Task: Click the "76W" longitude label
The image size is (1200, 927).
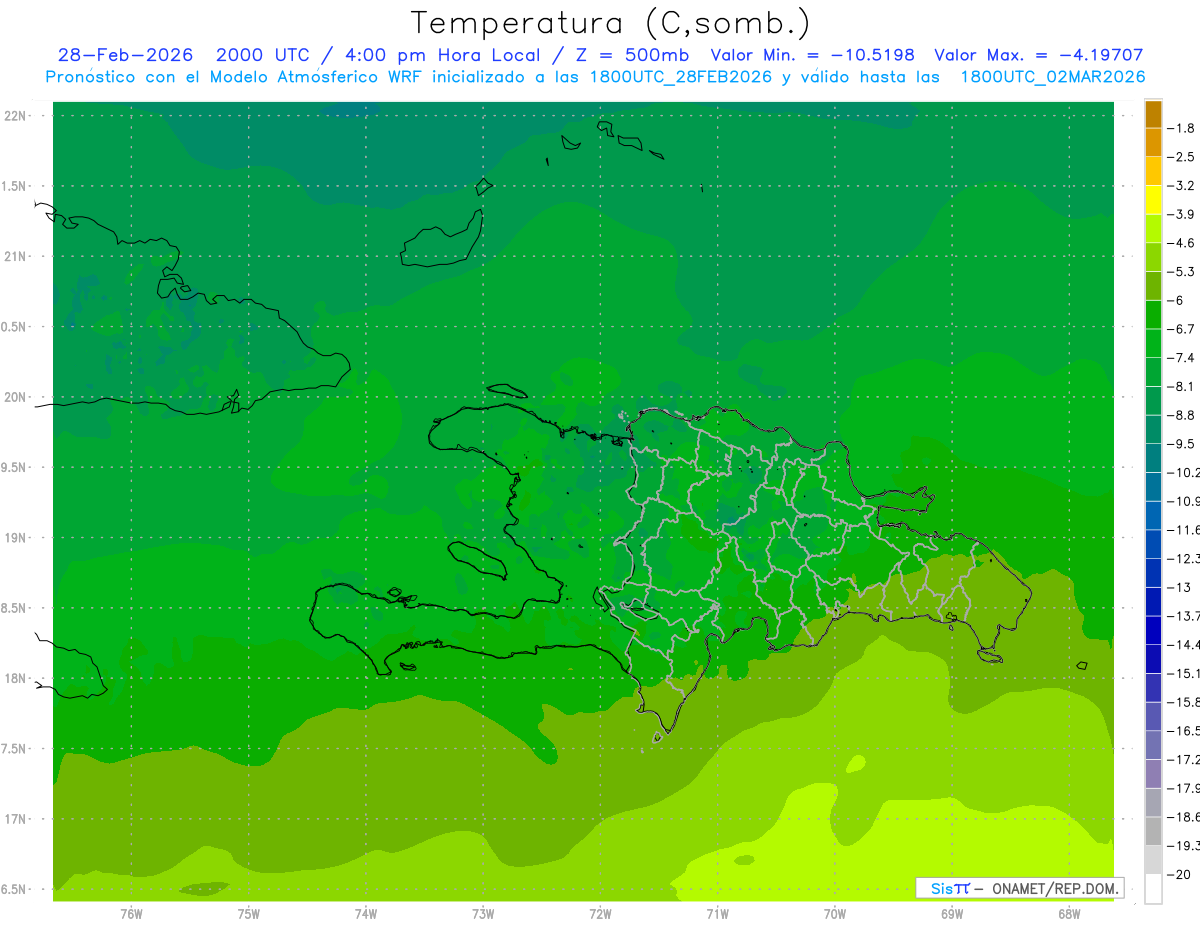Action: coord(131,914)
